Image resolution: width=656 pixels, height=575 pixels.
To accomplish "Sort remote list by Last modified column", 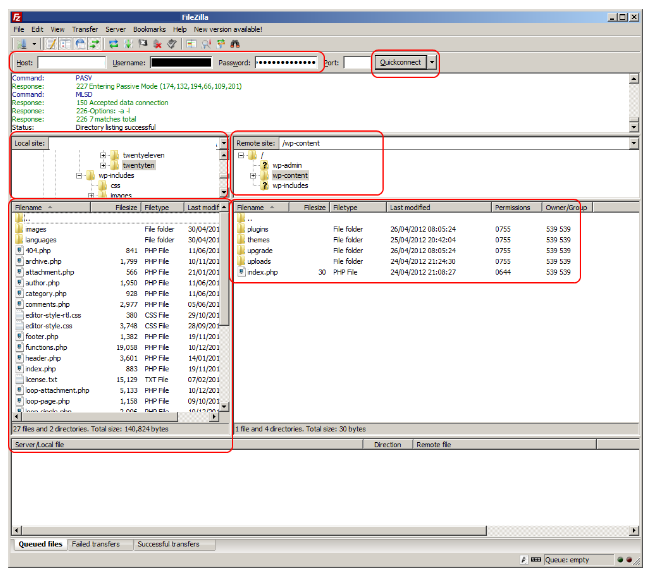I will 439,208.
